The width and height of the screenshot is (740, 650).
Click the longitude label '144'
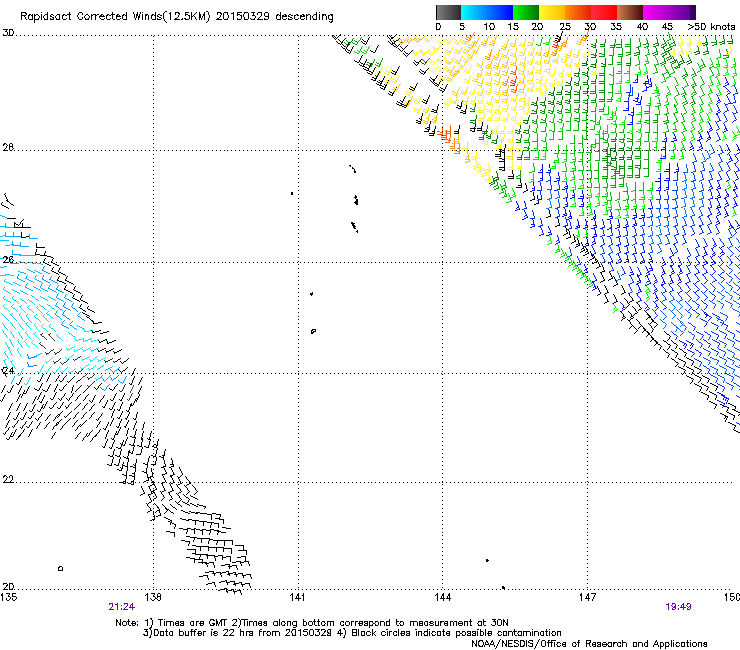click(x=442, y=598)
